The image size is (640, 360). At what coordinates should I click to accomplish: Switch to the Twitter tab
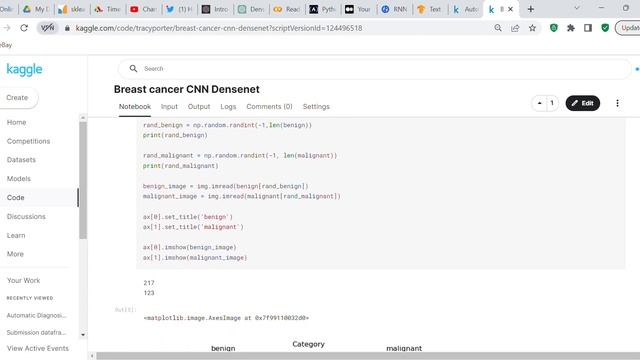point(179,9)
